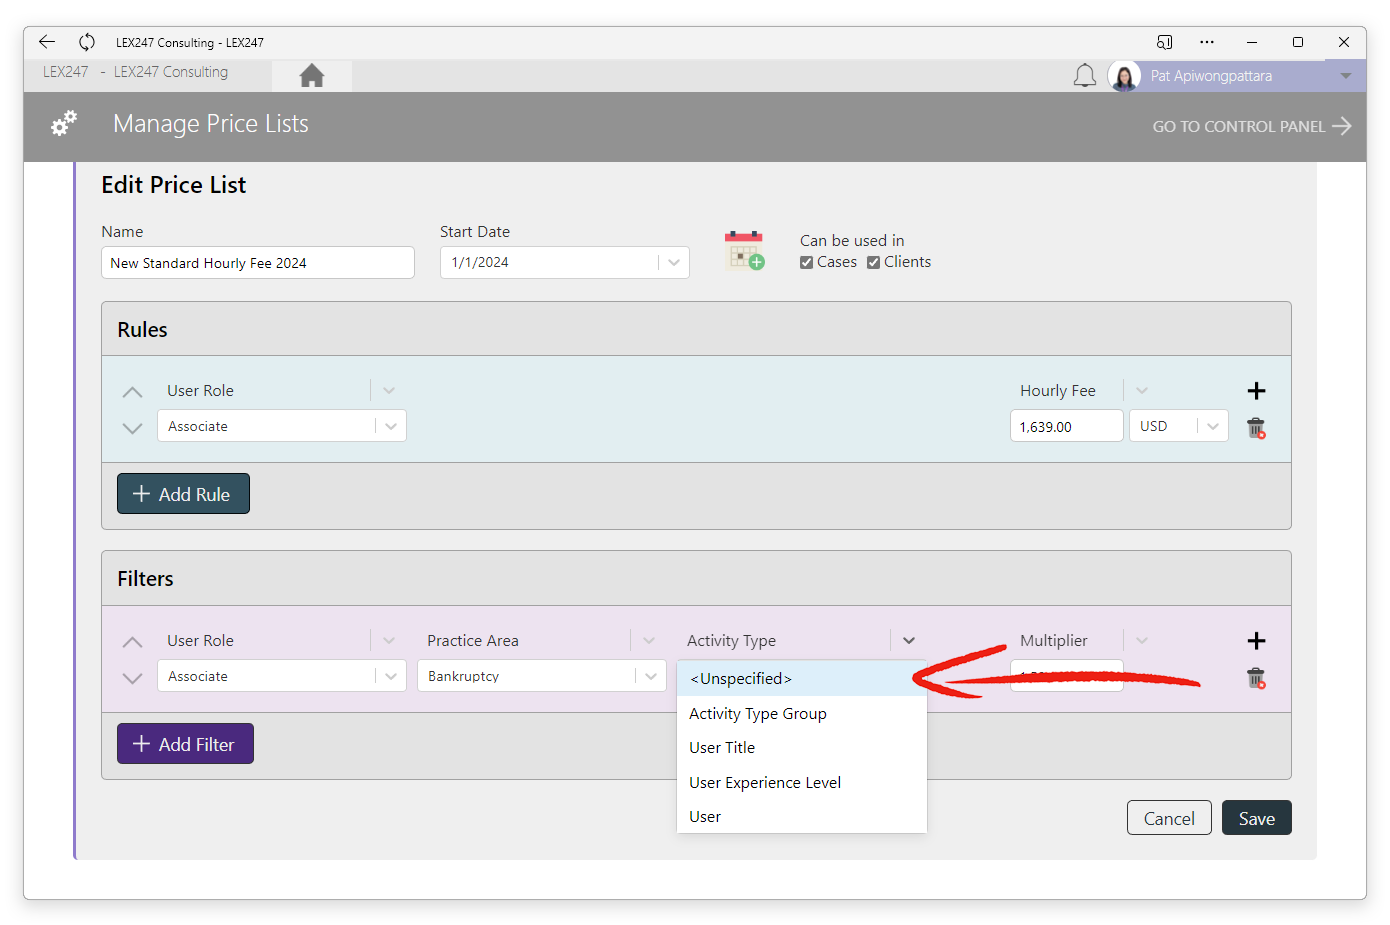The height and width of the screenshot is (925, 1390).
Task: Move the Filters row down
Action: [x=132, y=678]
